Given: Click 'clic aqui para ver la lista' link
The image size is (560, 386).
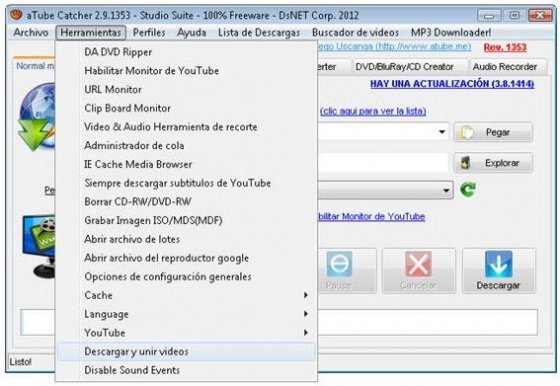Looking at the screenshot, I should click(x=373, y=111).
